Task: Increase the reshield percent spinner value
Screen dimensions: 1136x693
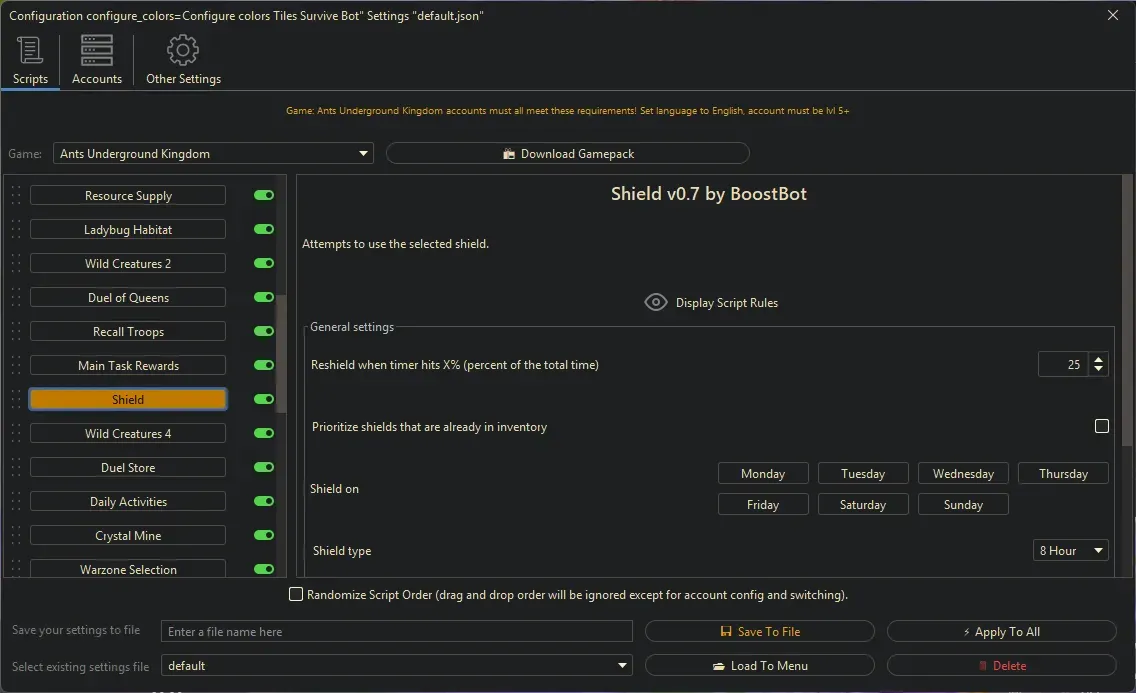Action: [x=1099, y=360]
